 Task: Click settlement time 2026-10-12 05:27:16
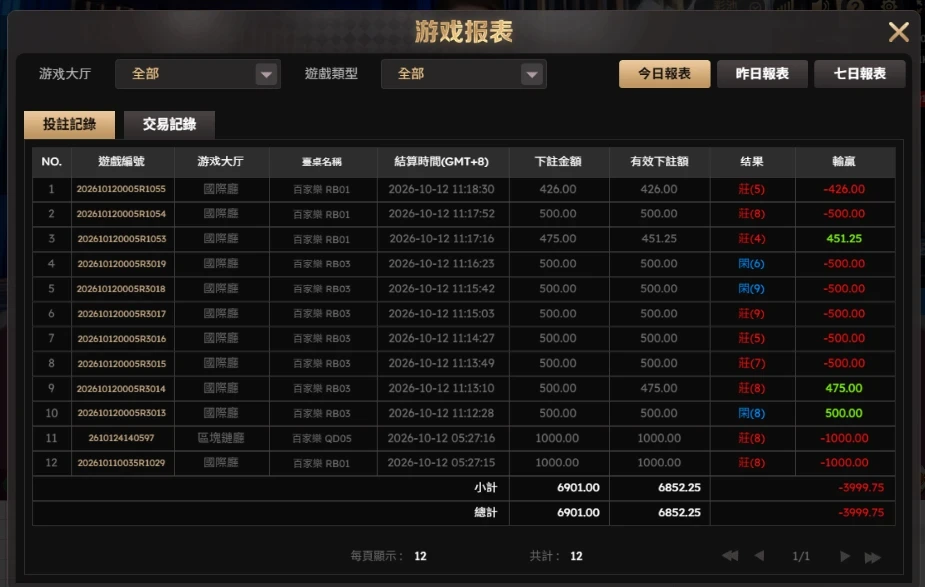[441, 438]
